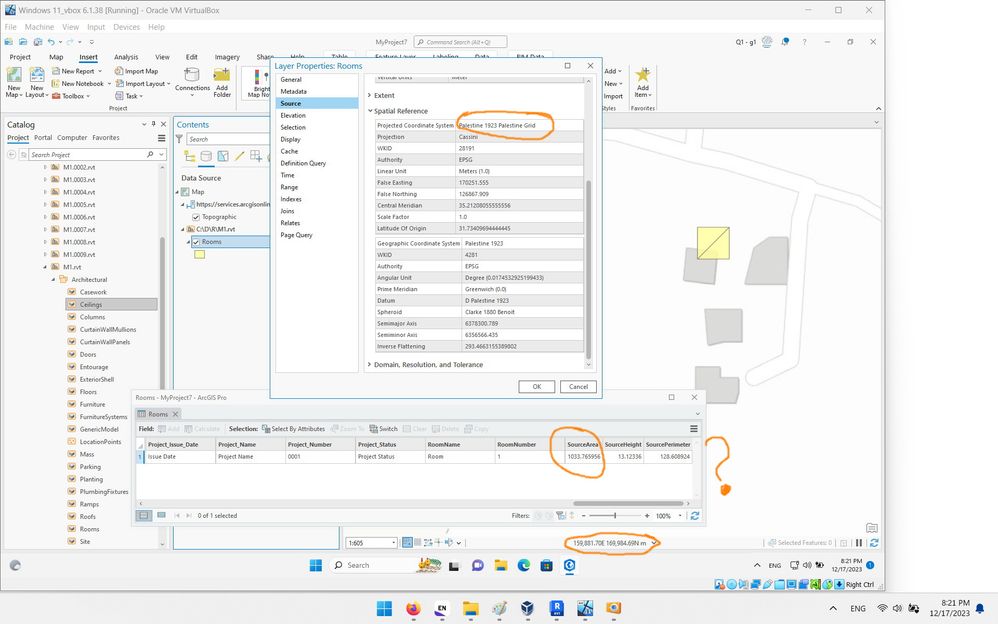The height and width of the screenshot is (624, 998).
Task: Click SourceArea column header
Action: coord(582,444)
